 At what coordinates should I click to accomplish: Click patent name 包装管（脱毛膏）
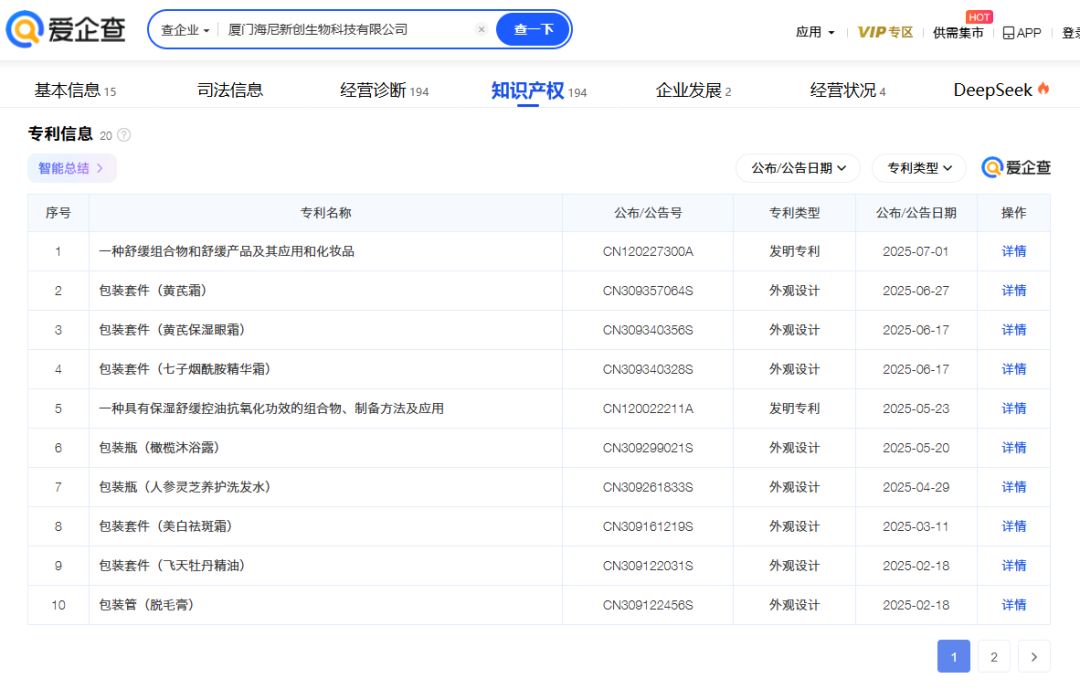click(147, 605)
